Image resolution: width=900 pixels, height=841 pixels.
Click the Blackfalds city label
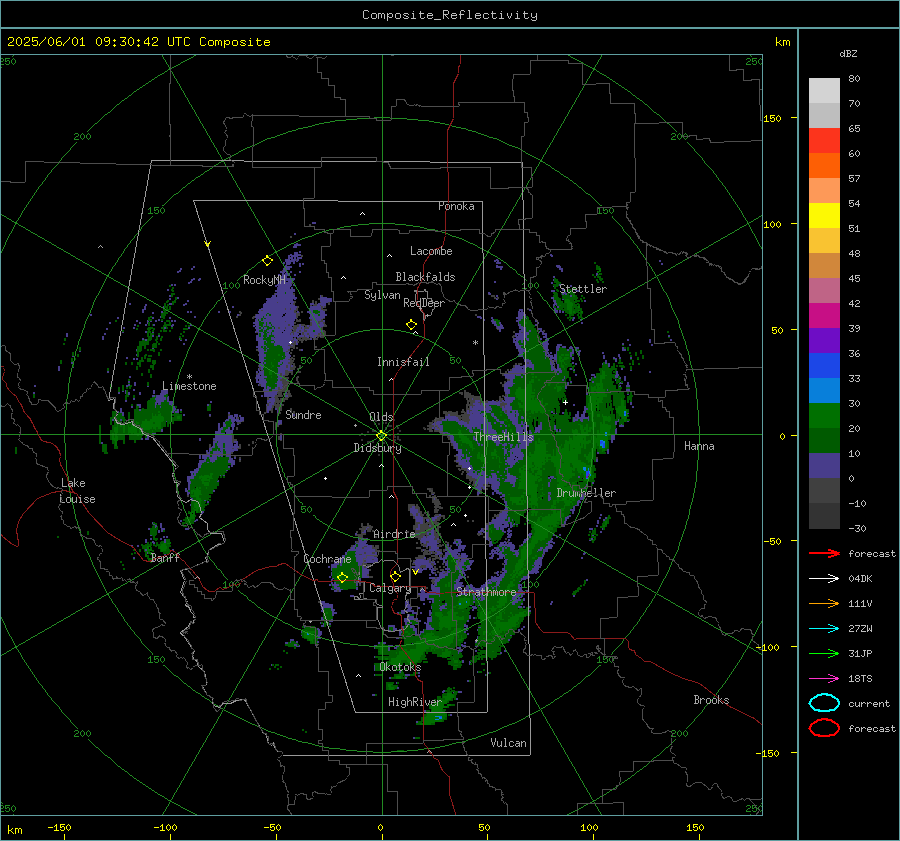(x=425, y=277)
